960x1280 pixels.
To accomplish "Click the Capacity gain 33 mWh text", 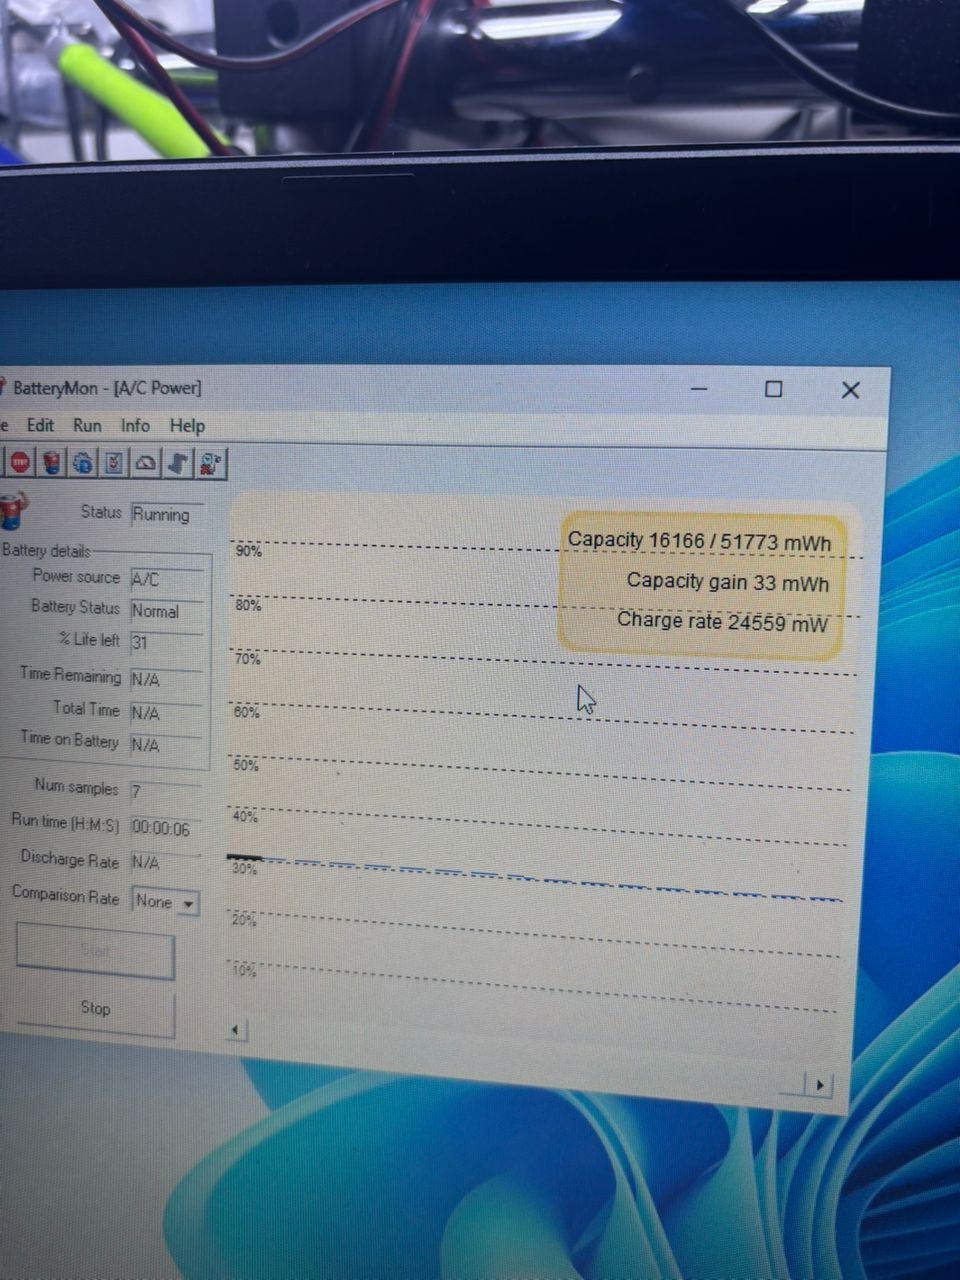I will click(728, 582).
